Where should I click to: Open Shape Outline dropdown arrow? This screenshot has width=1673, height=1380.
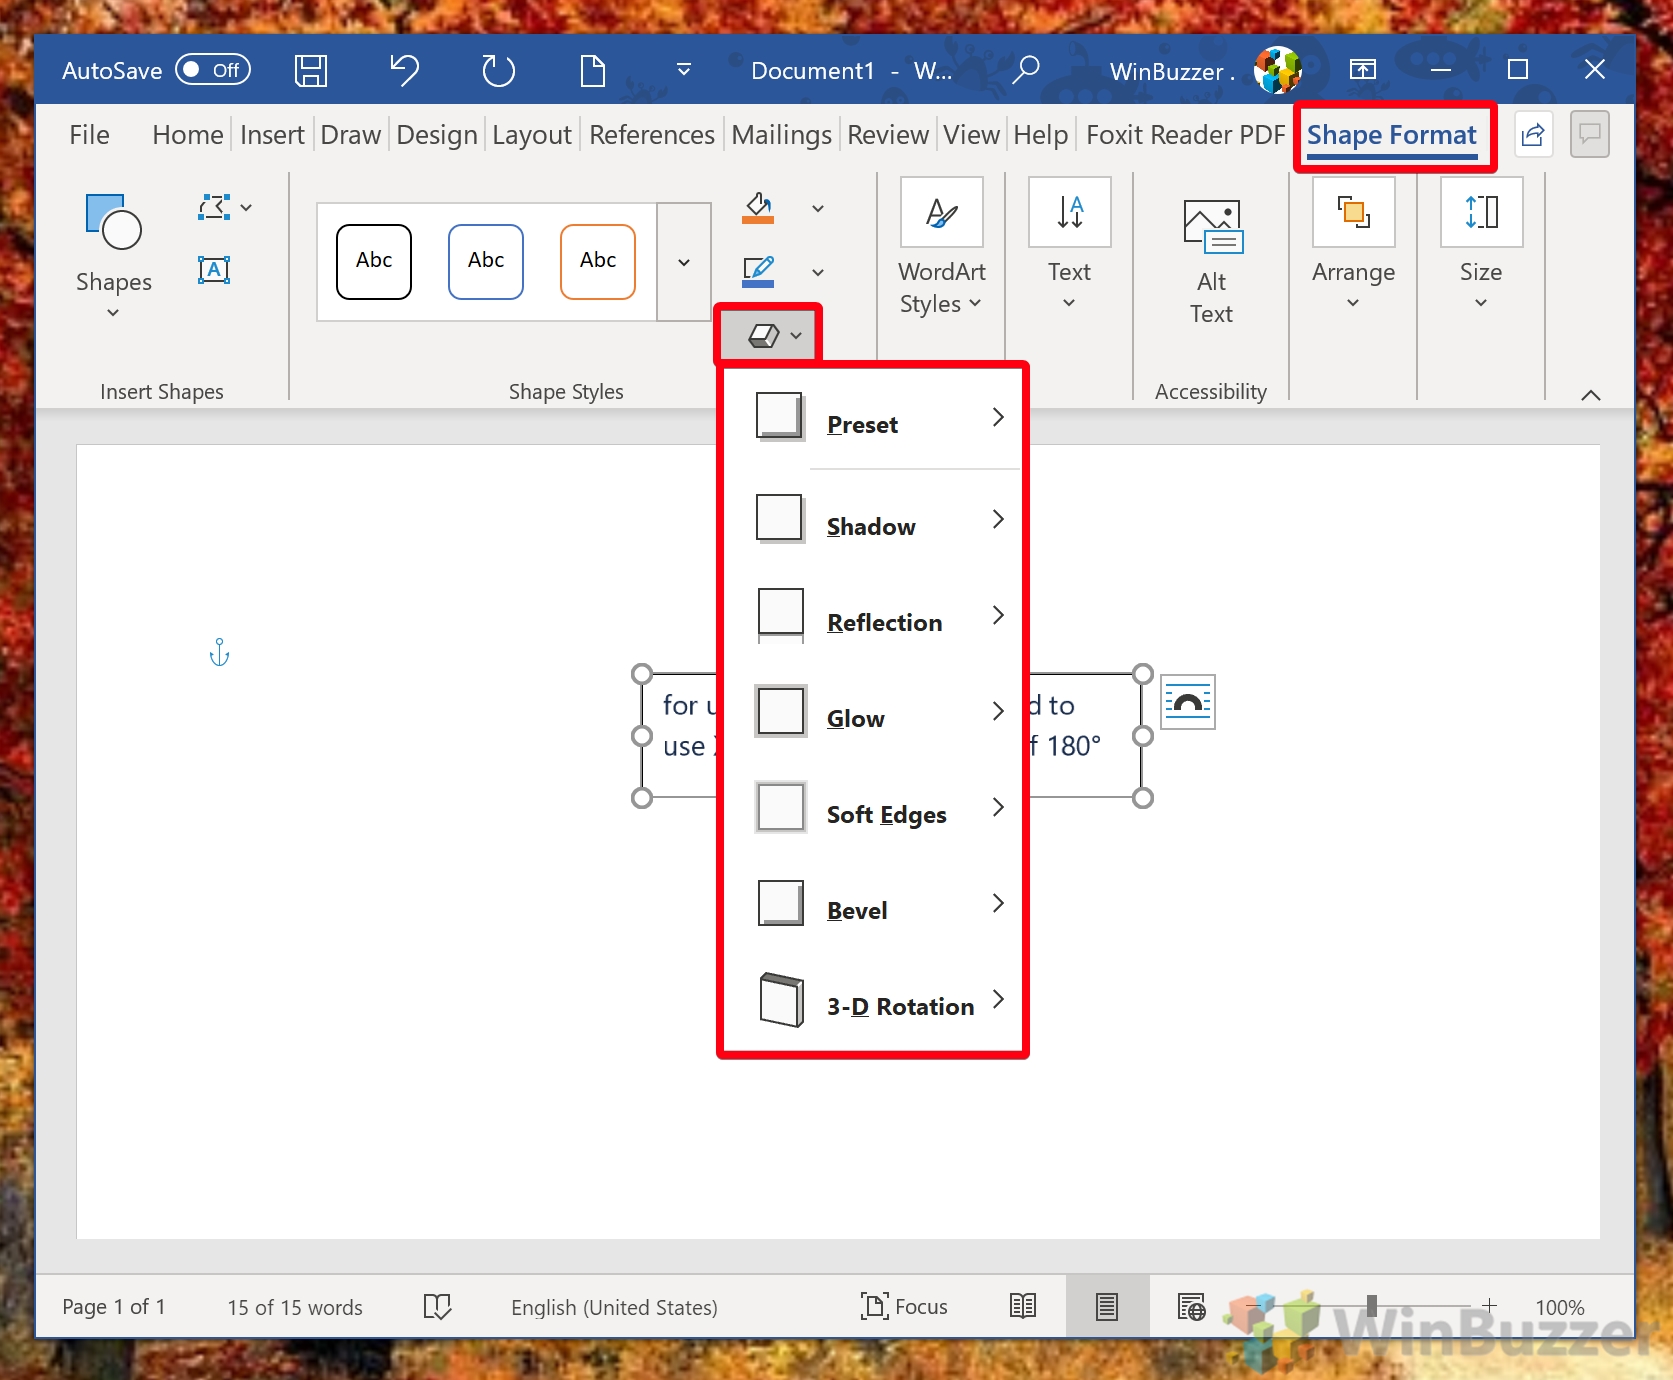pos(818,272)
